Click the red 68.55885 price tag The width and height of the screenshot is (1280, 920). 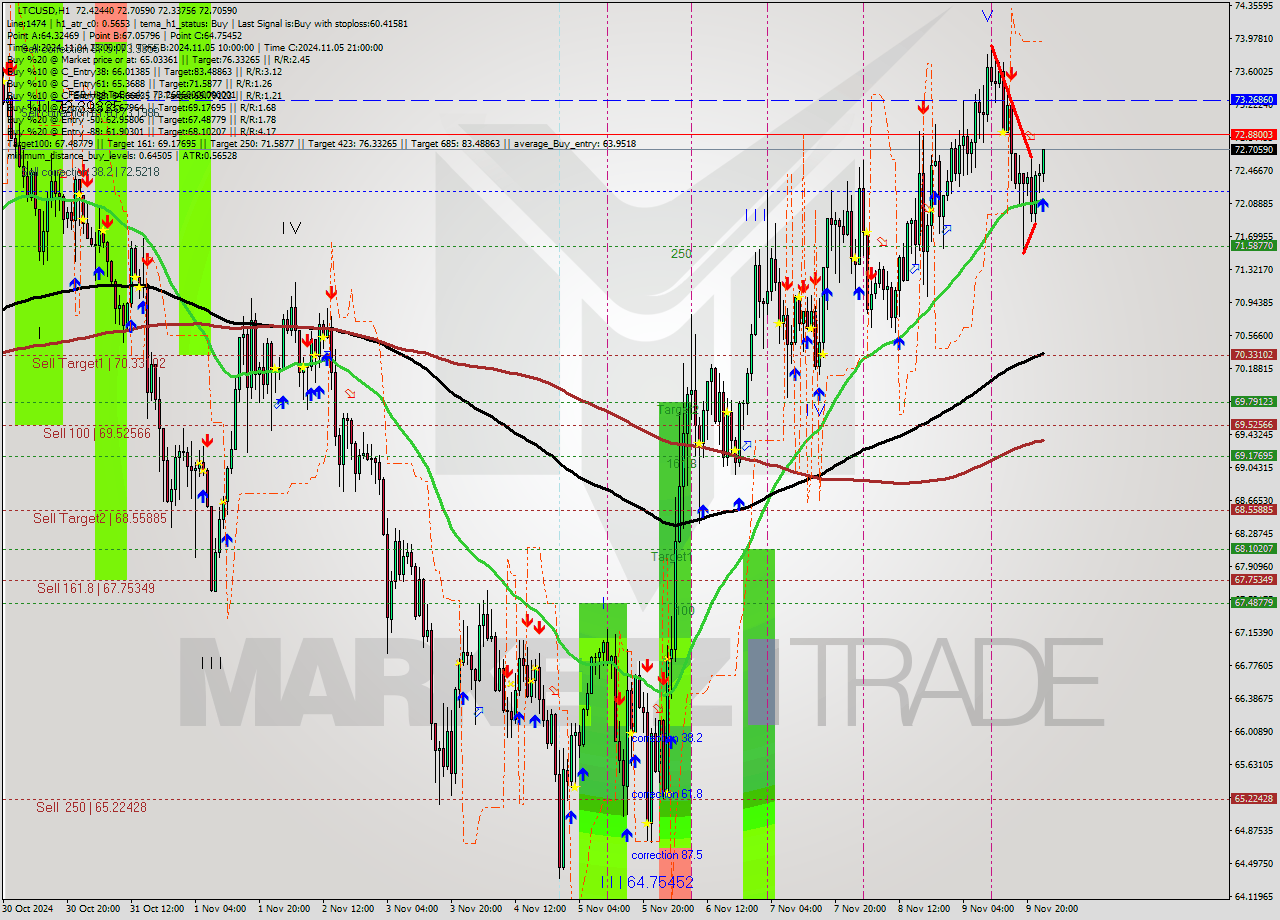tap(1253, 509)
